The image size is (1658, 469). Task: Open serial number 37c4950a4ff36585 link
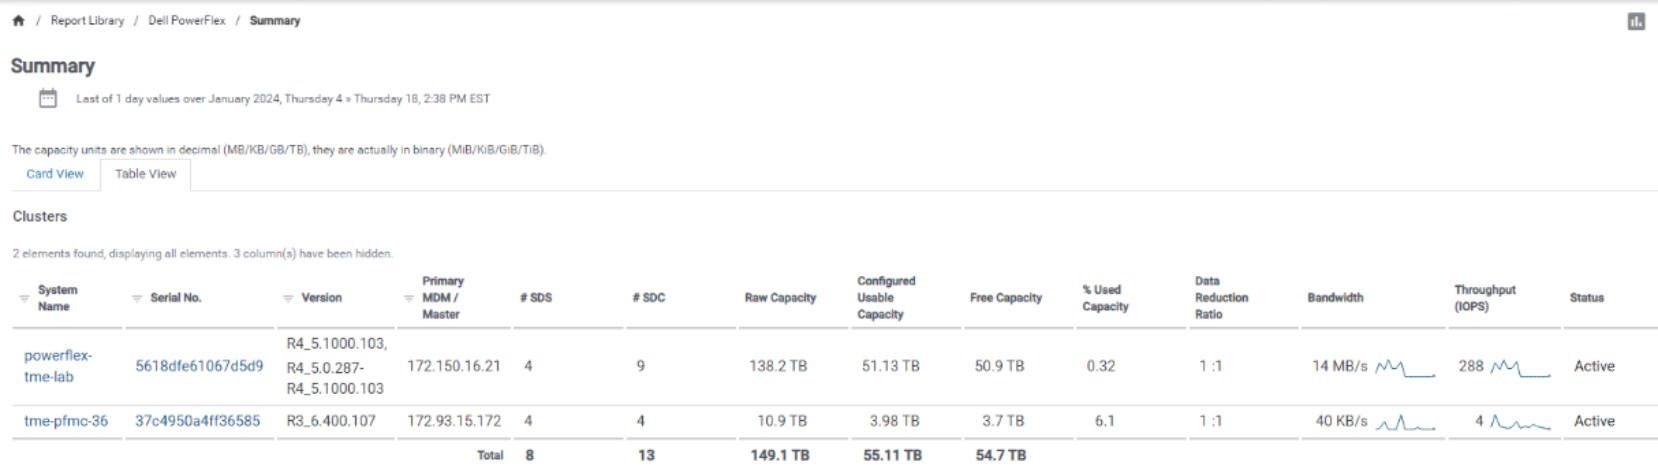197,421
